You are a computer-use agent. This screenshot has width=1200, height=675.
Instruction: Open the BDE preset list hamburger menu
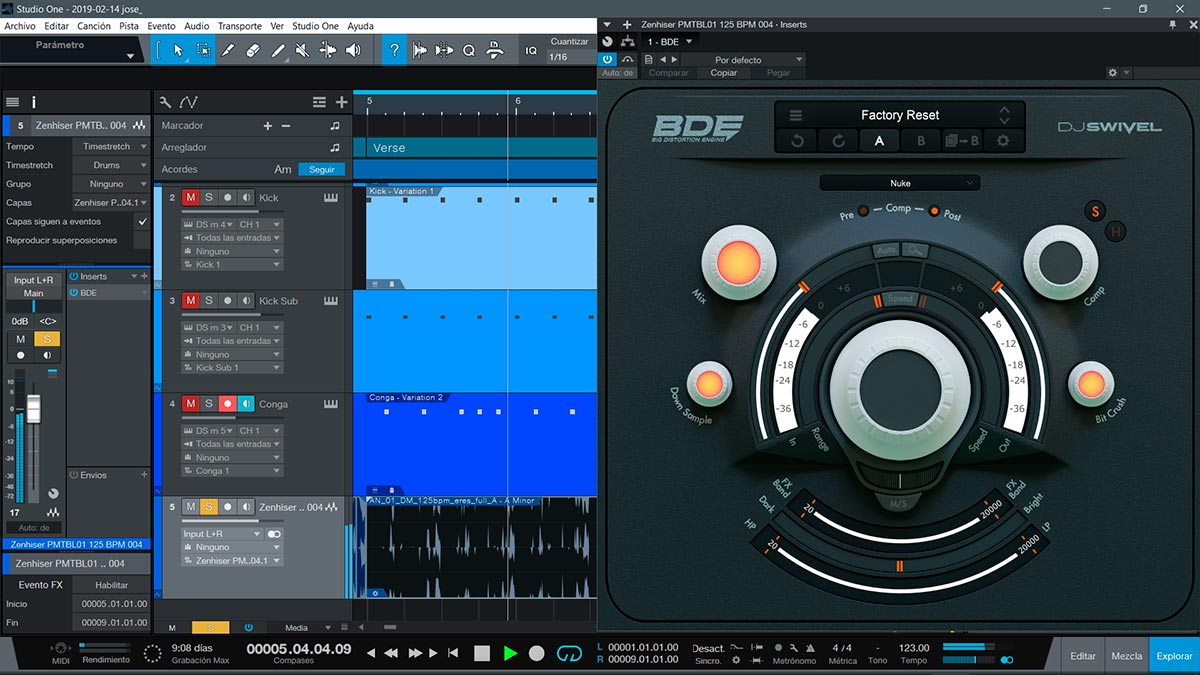796,115
